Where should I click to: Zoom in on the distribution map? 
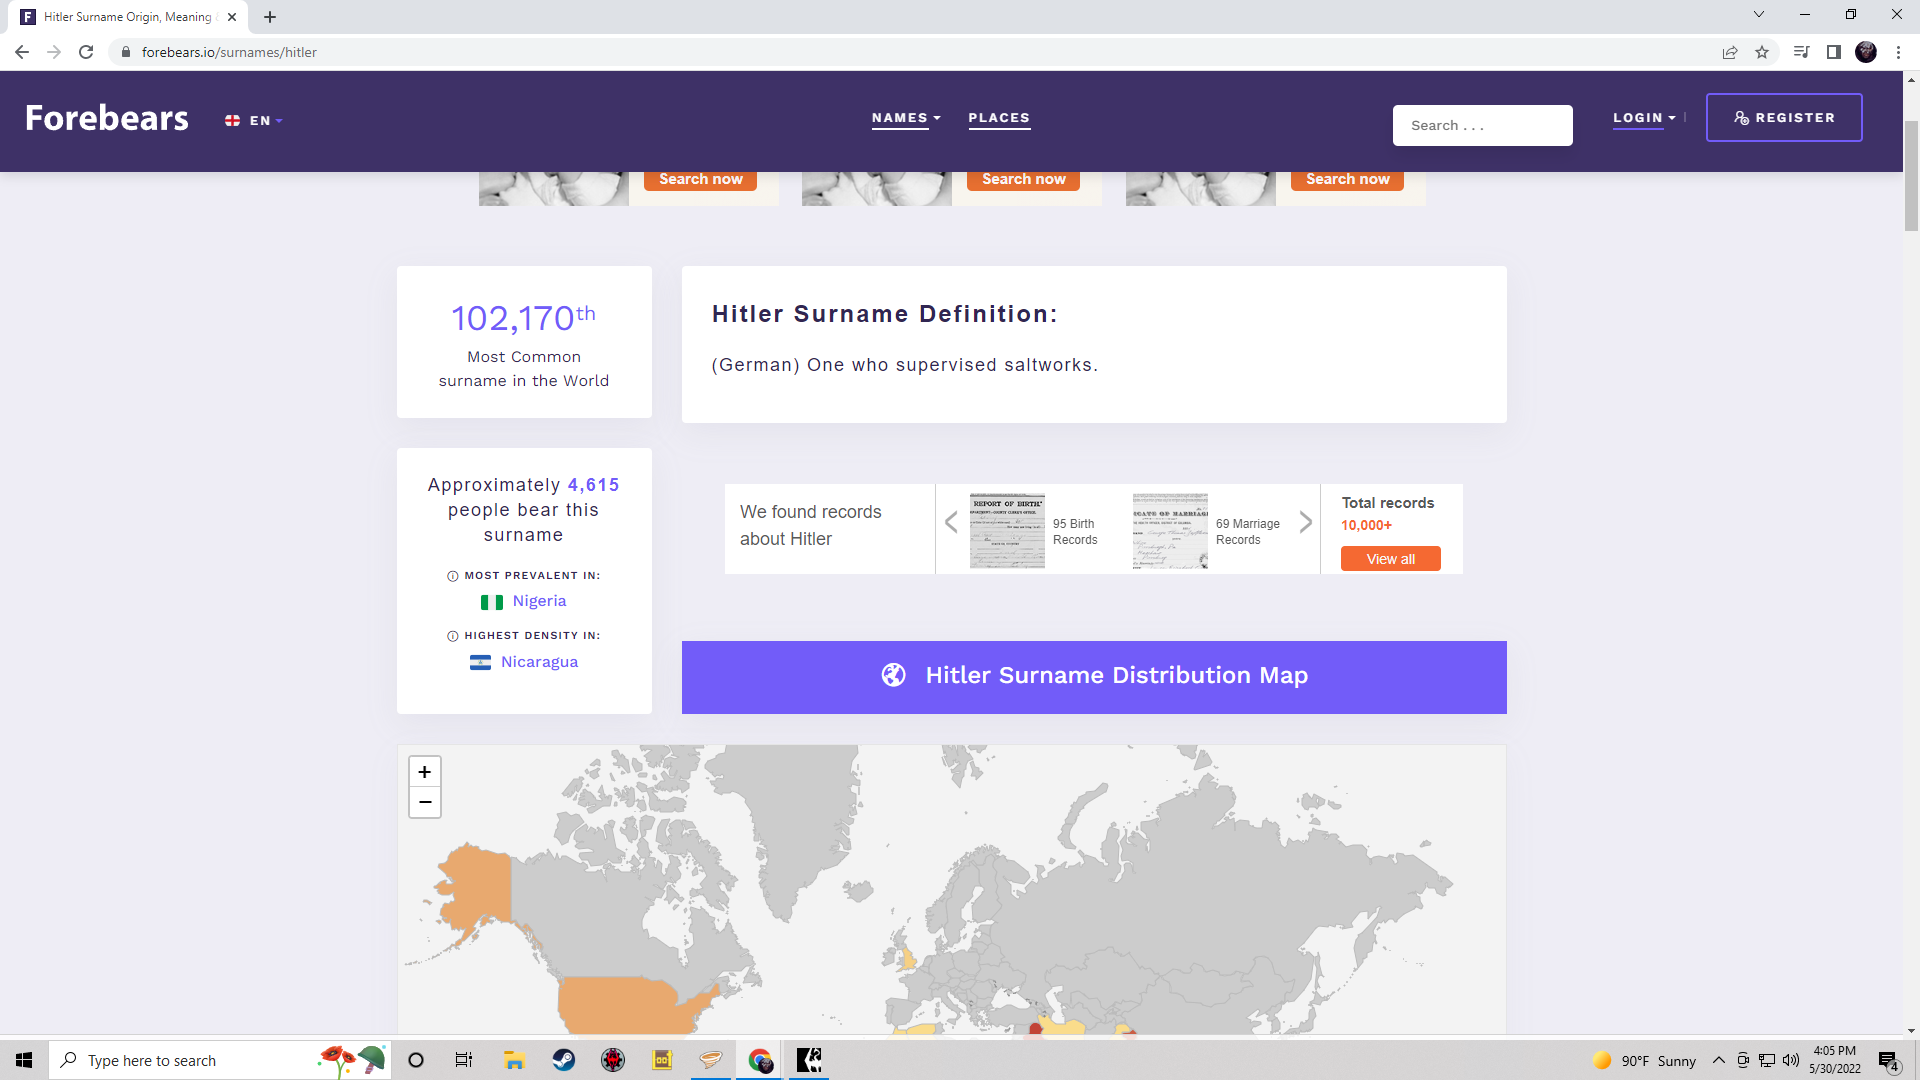click(x=425, y=772)
